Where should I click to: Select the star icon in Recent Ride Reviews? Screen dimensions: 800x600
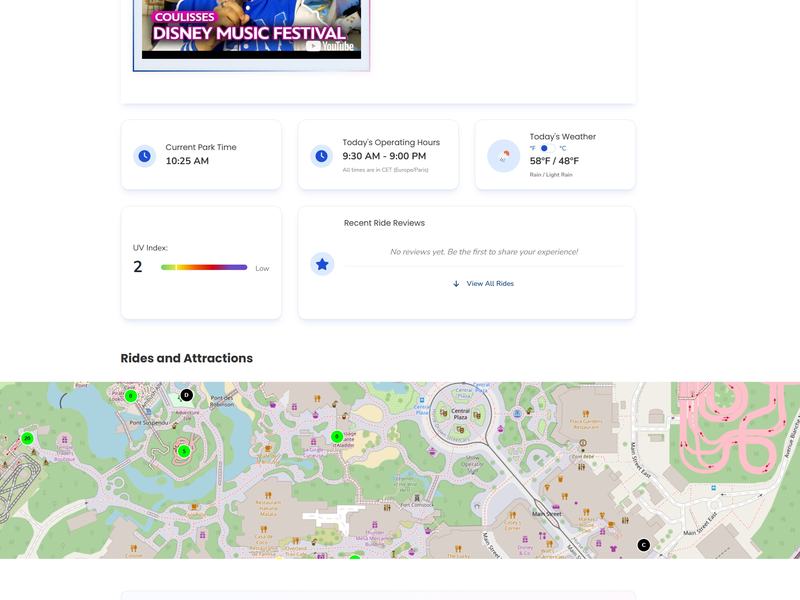click(320, 264)
